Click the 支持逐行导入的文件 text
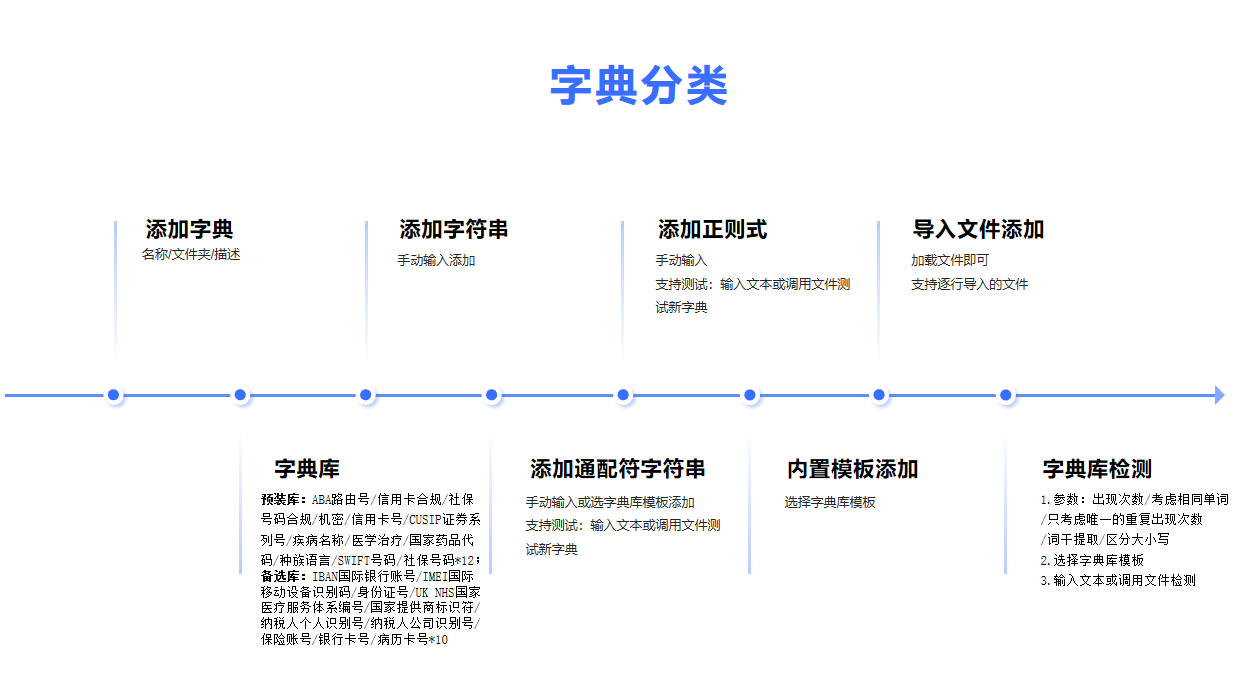Viewport: 1238px width, 676px height. tap(969, 284)
